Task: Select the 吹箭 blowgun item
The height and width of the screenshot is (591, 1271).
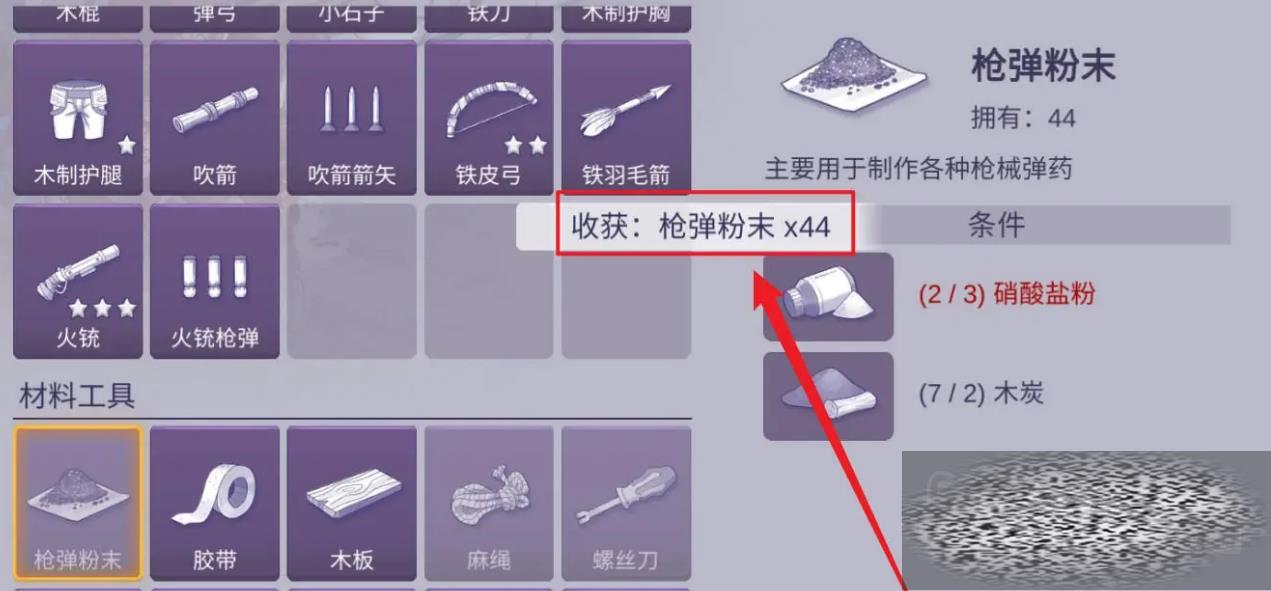Action: coord(215,118)
